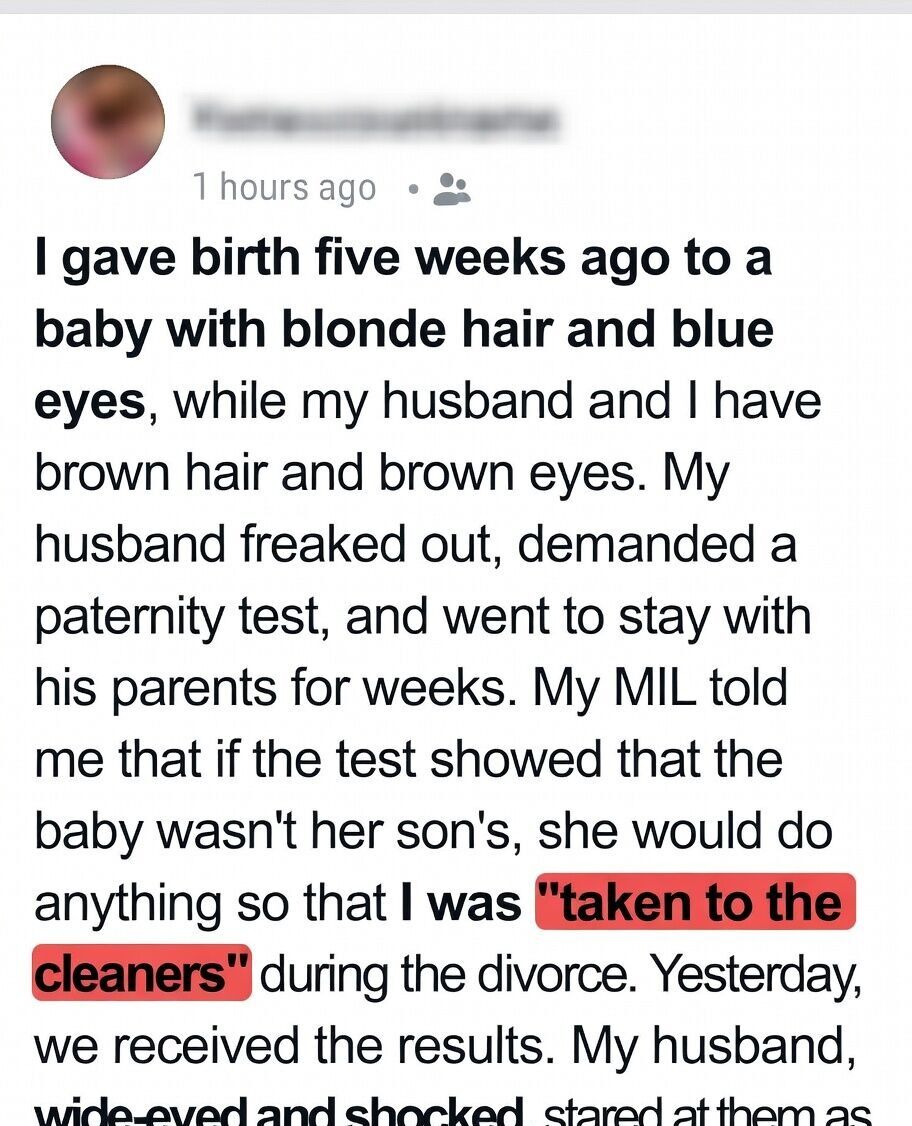
Task: Open the blurred poster username
Action: pyautogui.click(x=374, y=120)
